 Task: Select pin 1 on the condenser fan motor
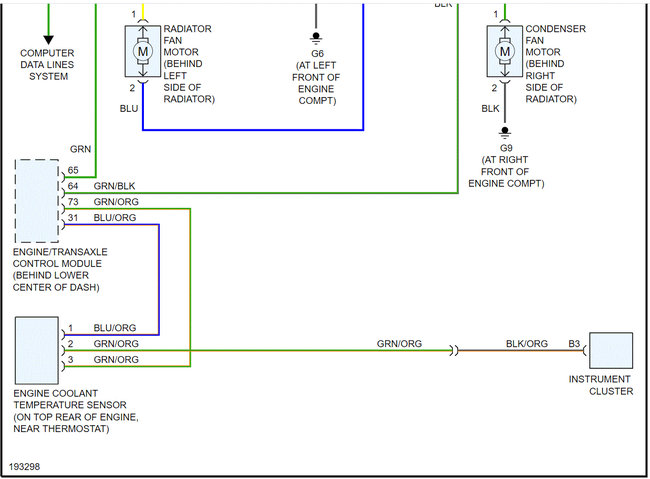point(496,15)
